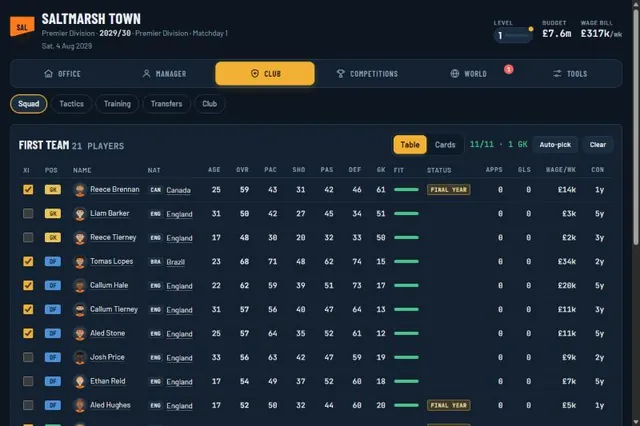The width and height of the screenshot is (640, 426).
Task: Switch to the Tactics sub-tab
Action: pyautogui.click(x=71, y=104)
